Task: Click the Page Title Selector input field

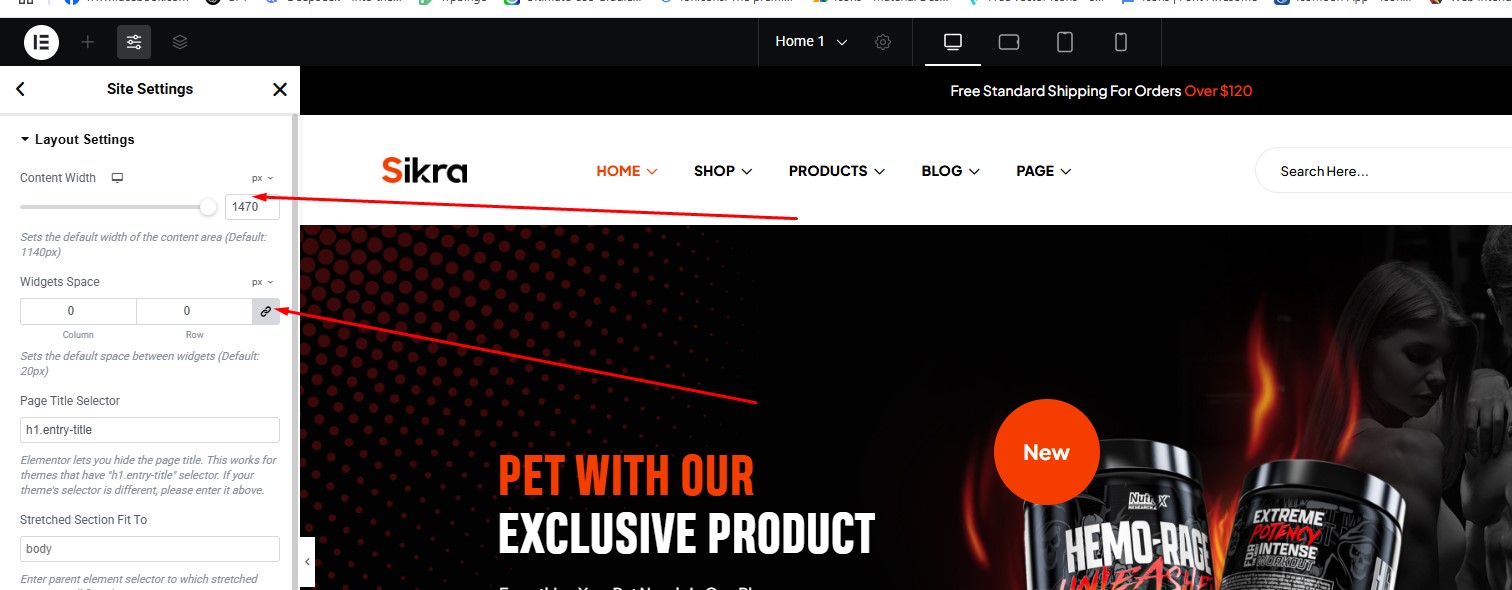Action: tap(150, 430)
